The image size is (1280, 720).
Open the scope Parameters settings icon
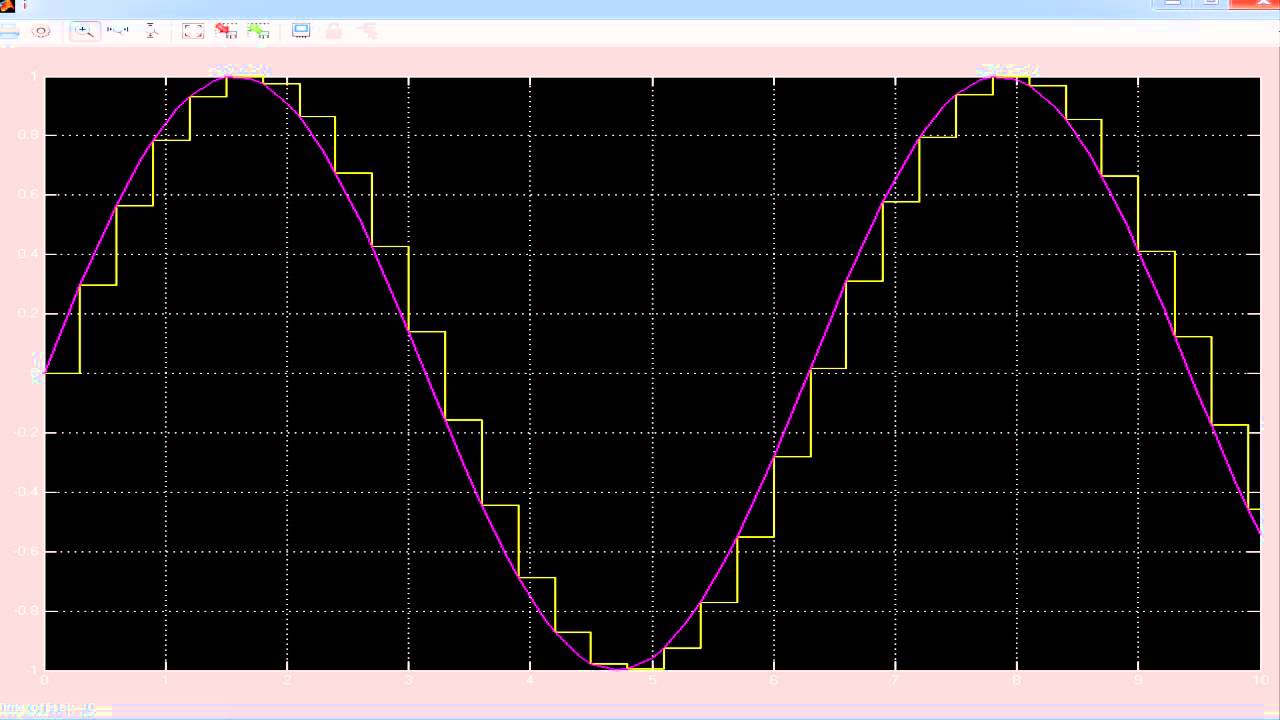click(x=41, y=31)
